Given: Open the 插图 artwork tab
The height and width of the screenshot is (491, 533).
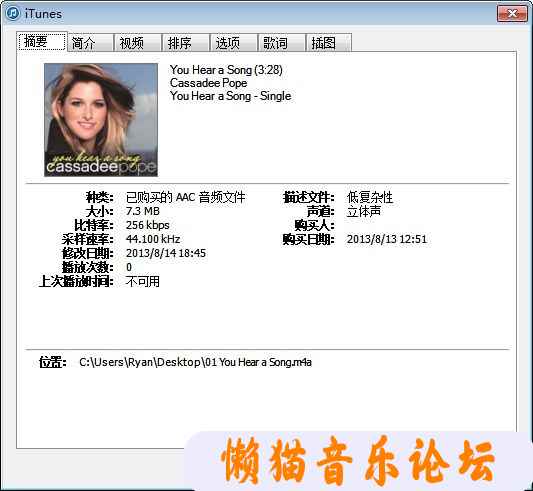Looking at the screenshot, I should pos(329,43).
